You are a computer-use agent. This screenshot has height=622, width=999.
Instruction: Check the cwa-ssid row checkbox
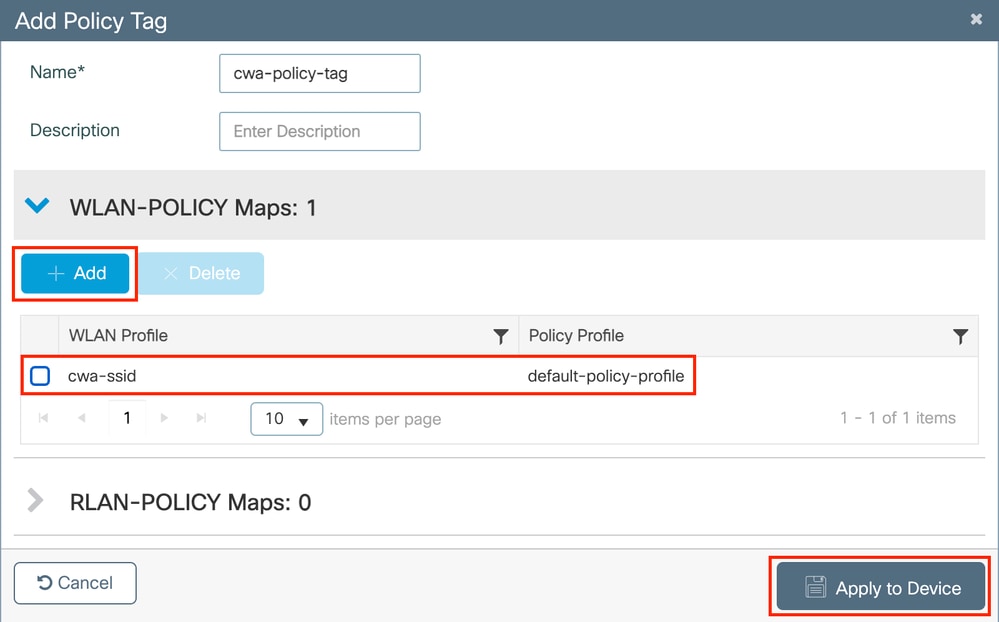[x=40, y=377]
